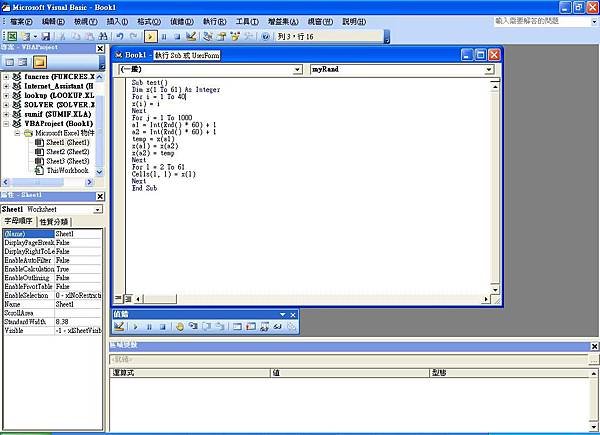Collapse the VBAProject (Book1) node
The height and width of the screenshot is (435, 600).
point(6,124)
